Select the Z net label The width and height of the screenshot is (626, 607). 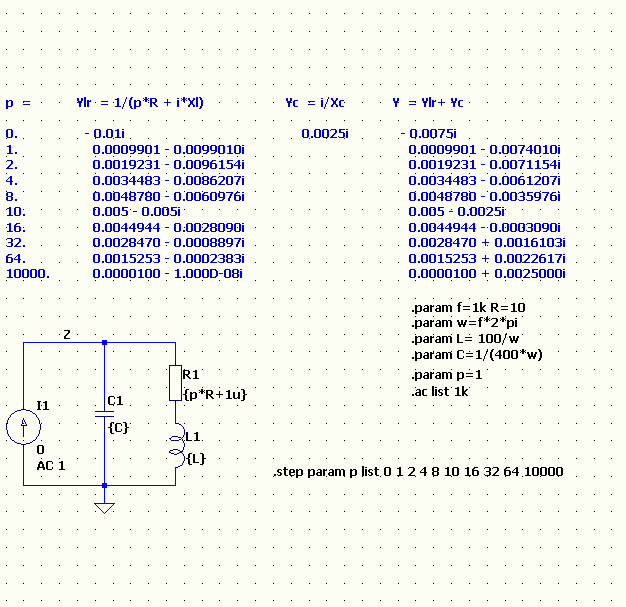pos(67,335)
